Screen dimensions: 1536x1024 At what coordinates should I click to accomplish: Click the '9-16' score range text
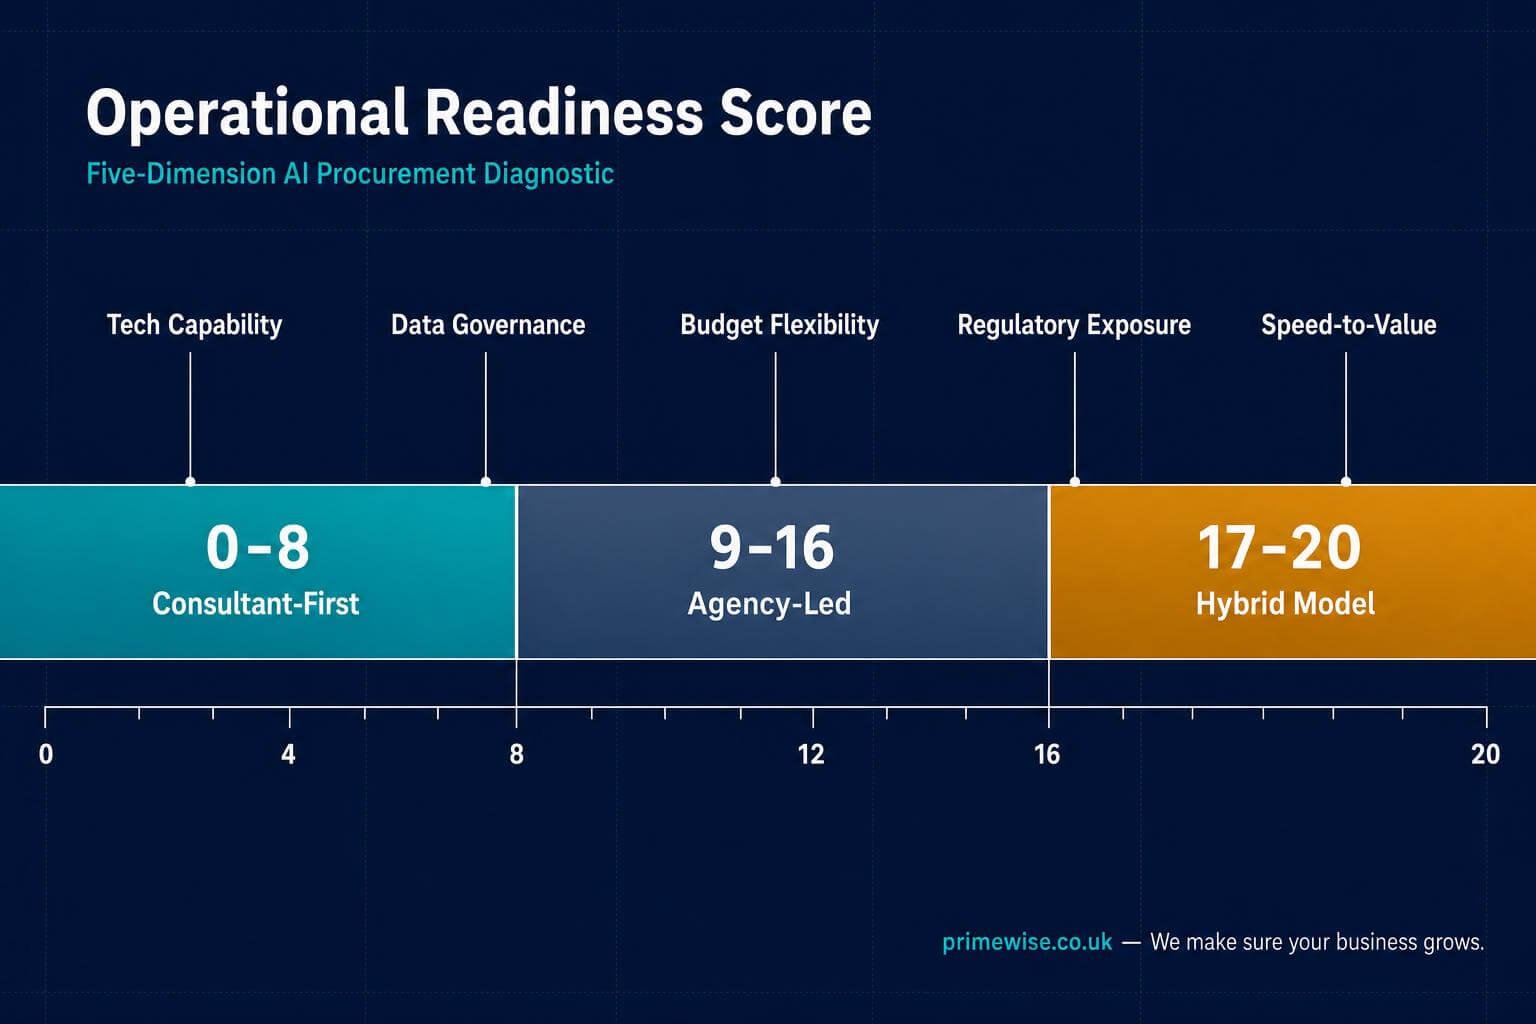point(771,547)
